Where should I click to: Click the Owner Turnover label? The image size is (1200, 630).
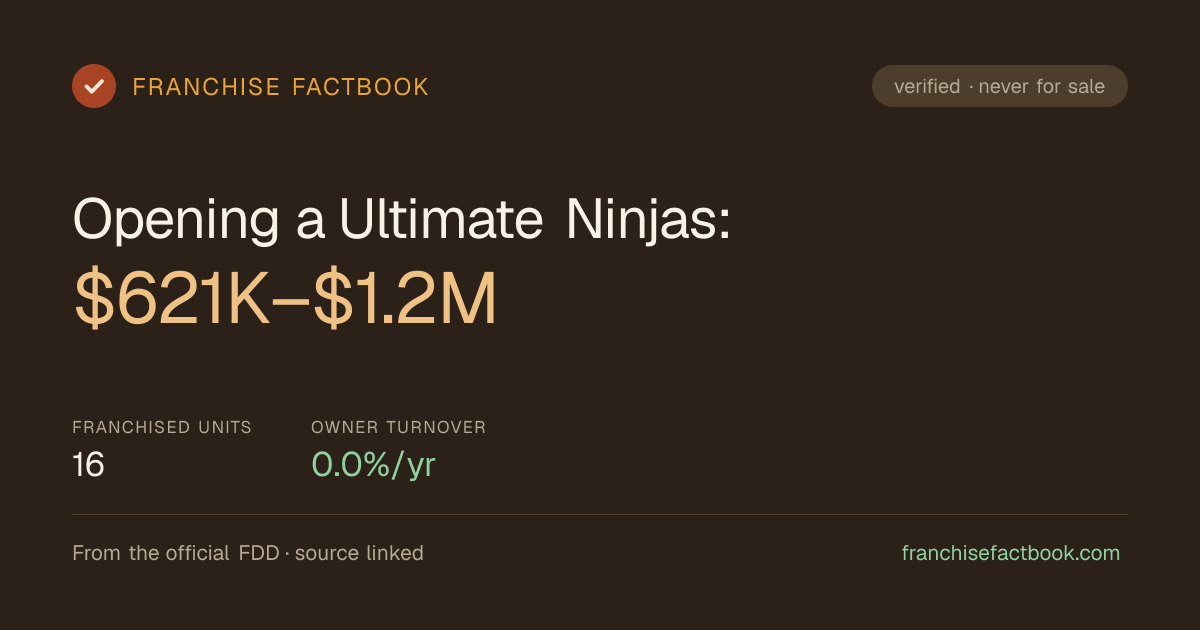[399, 427]
